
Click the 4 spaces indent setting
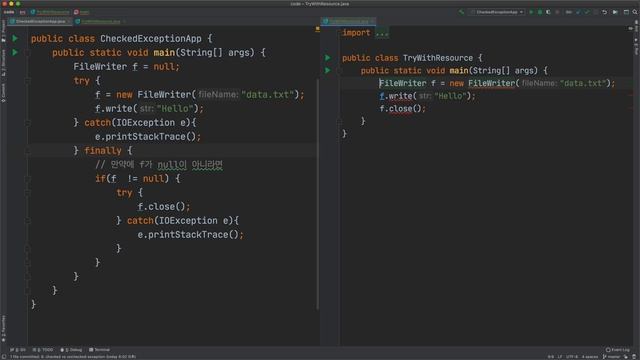(590, 357)
